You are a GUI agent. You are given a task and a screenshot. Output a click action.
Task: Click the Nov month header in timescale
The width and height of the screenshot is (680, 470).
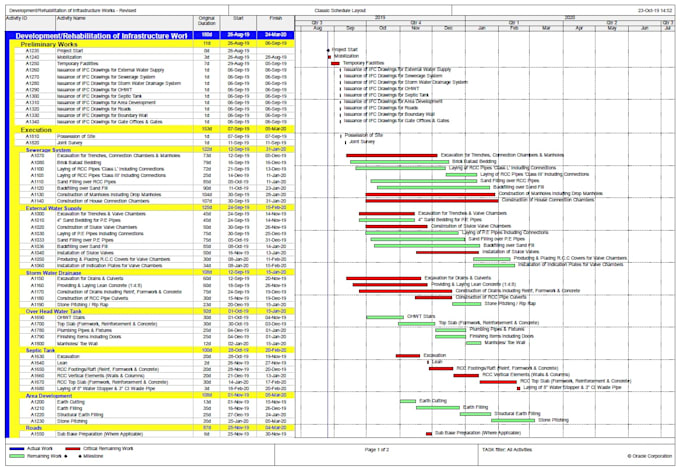[x=415, y=28]
